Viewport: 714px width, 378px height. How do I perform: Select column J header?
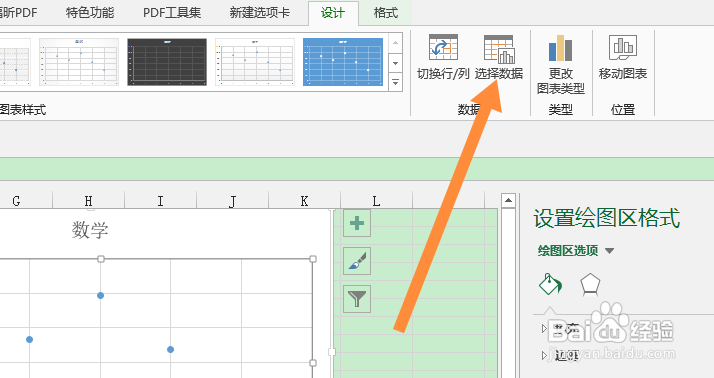233,201
